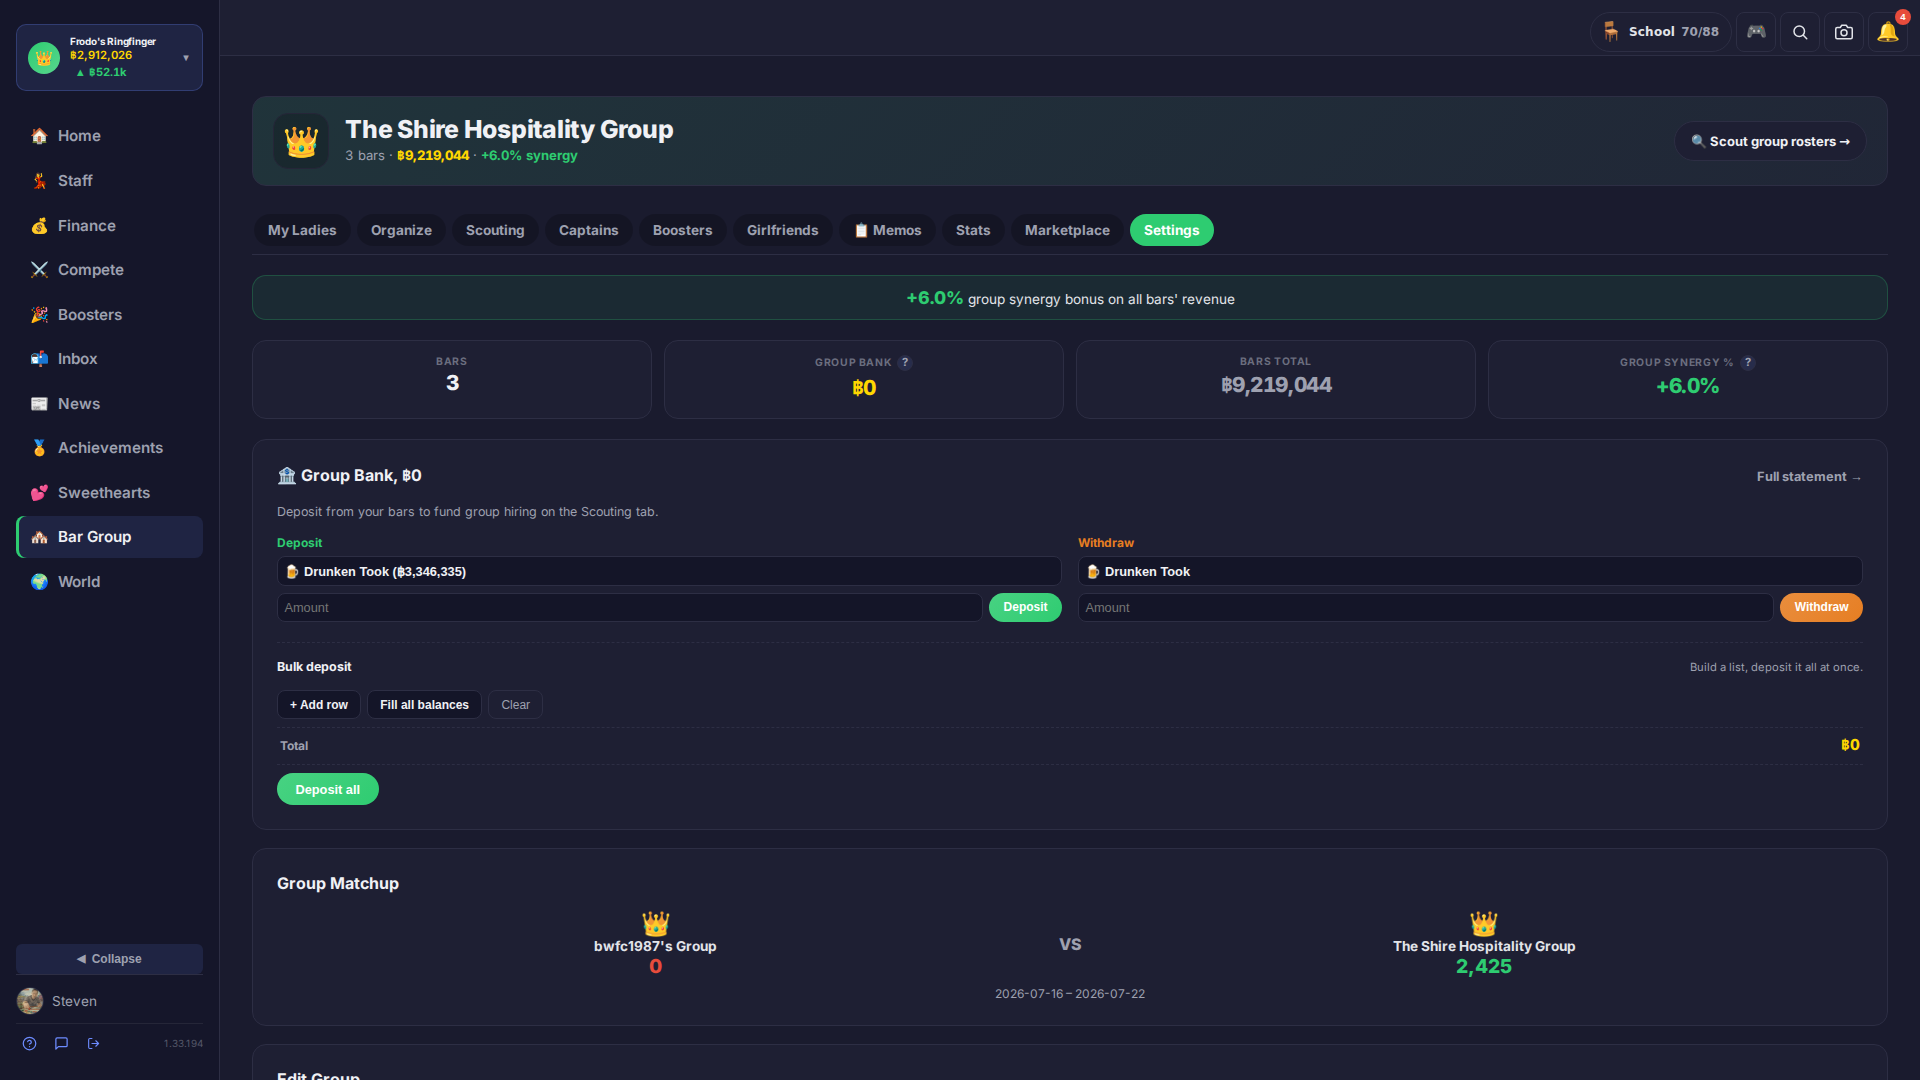Click the Scout group rosters button

tap(1769, 141)
